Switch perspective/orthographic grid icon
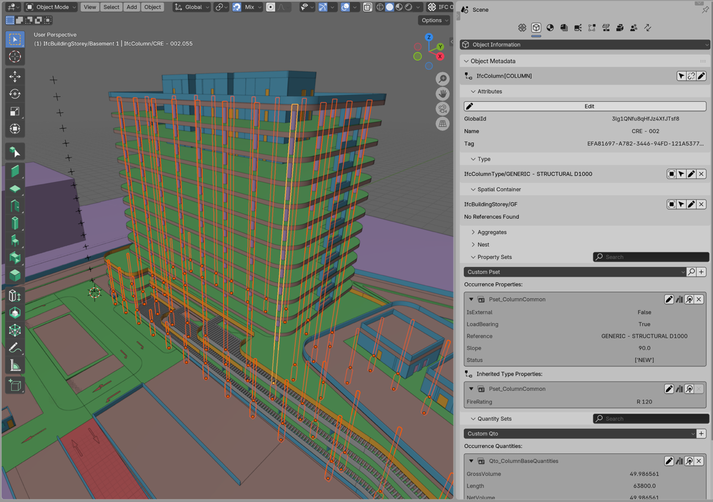 click(442, 124)
